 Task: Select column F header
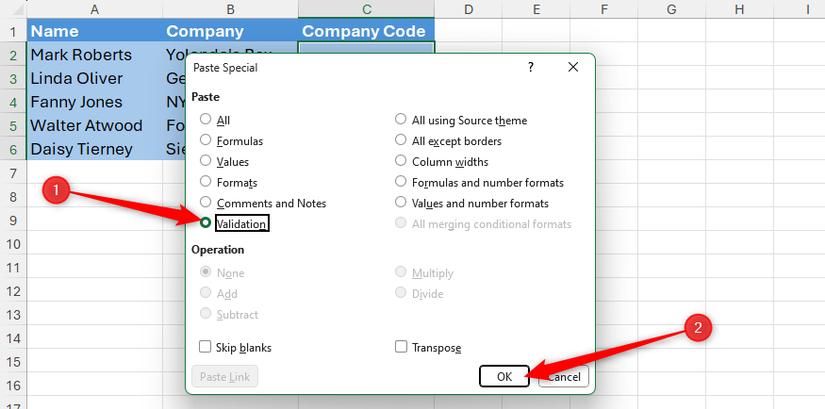tap(603, 9)
